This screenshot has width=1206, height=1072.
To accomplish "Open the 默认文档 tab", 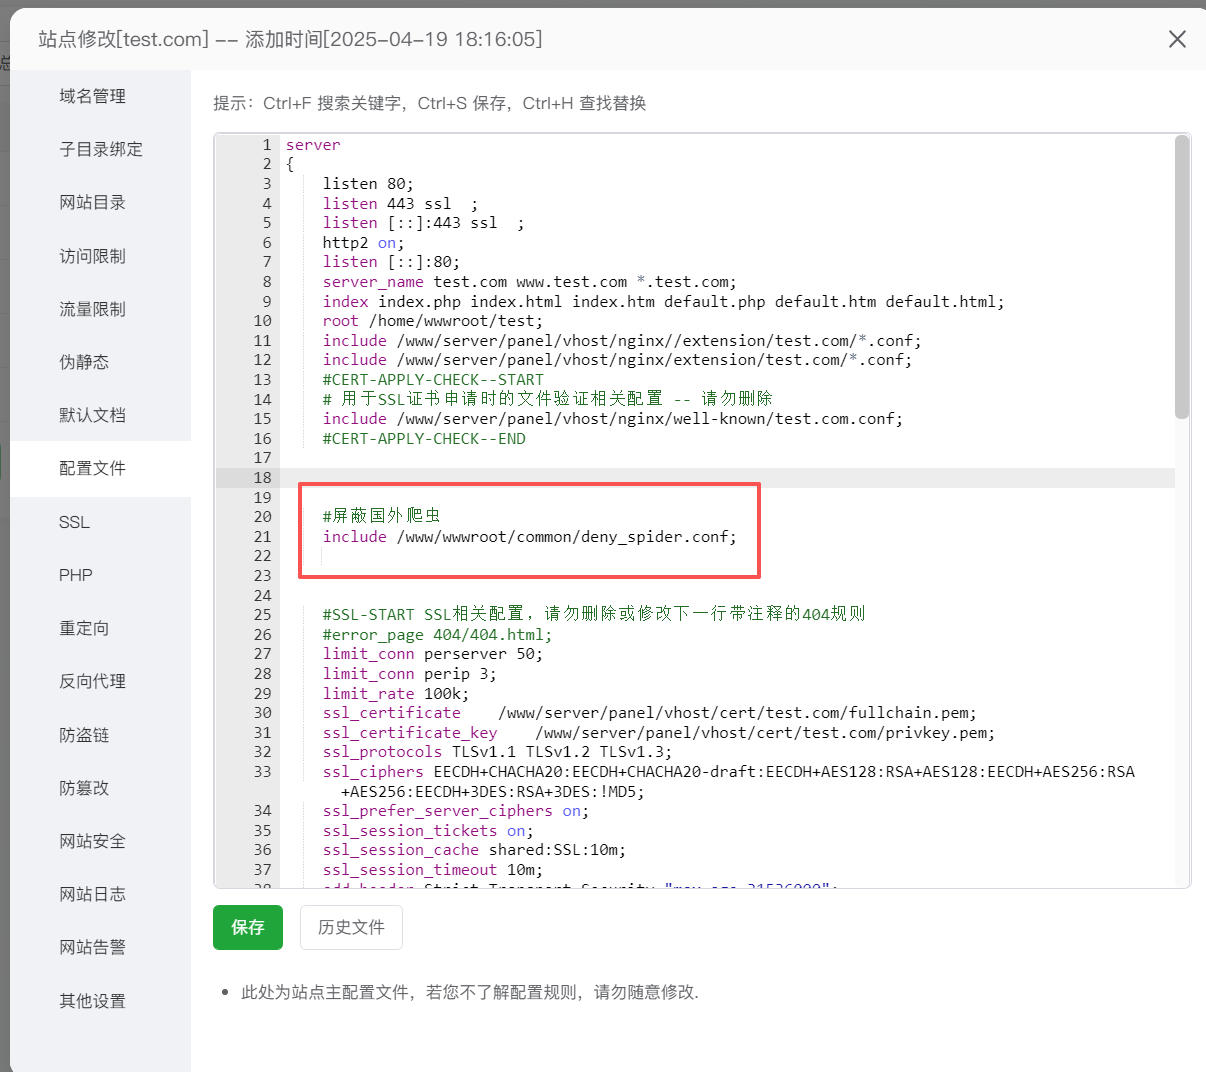I will pos(92,415).
